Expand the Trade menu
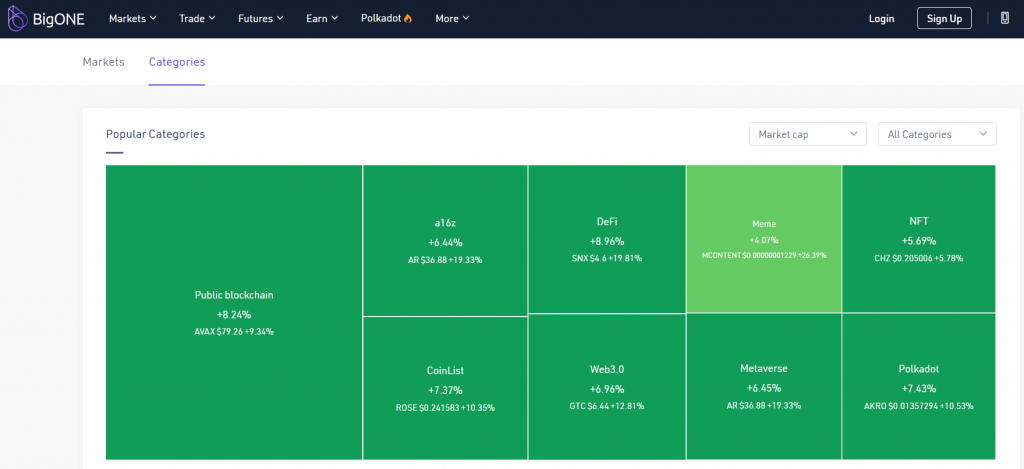This screenshot has width=1024, height=469. (x=197, y=18)
